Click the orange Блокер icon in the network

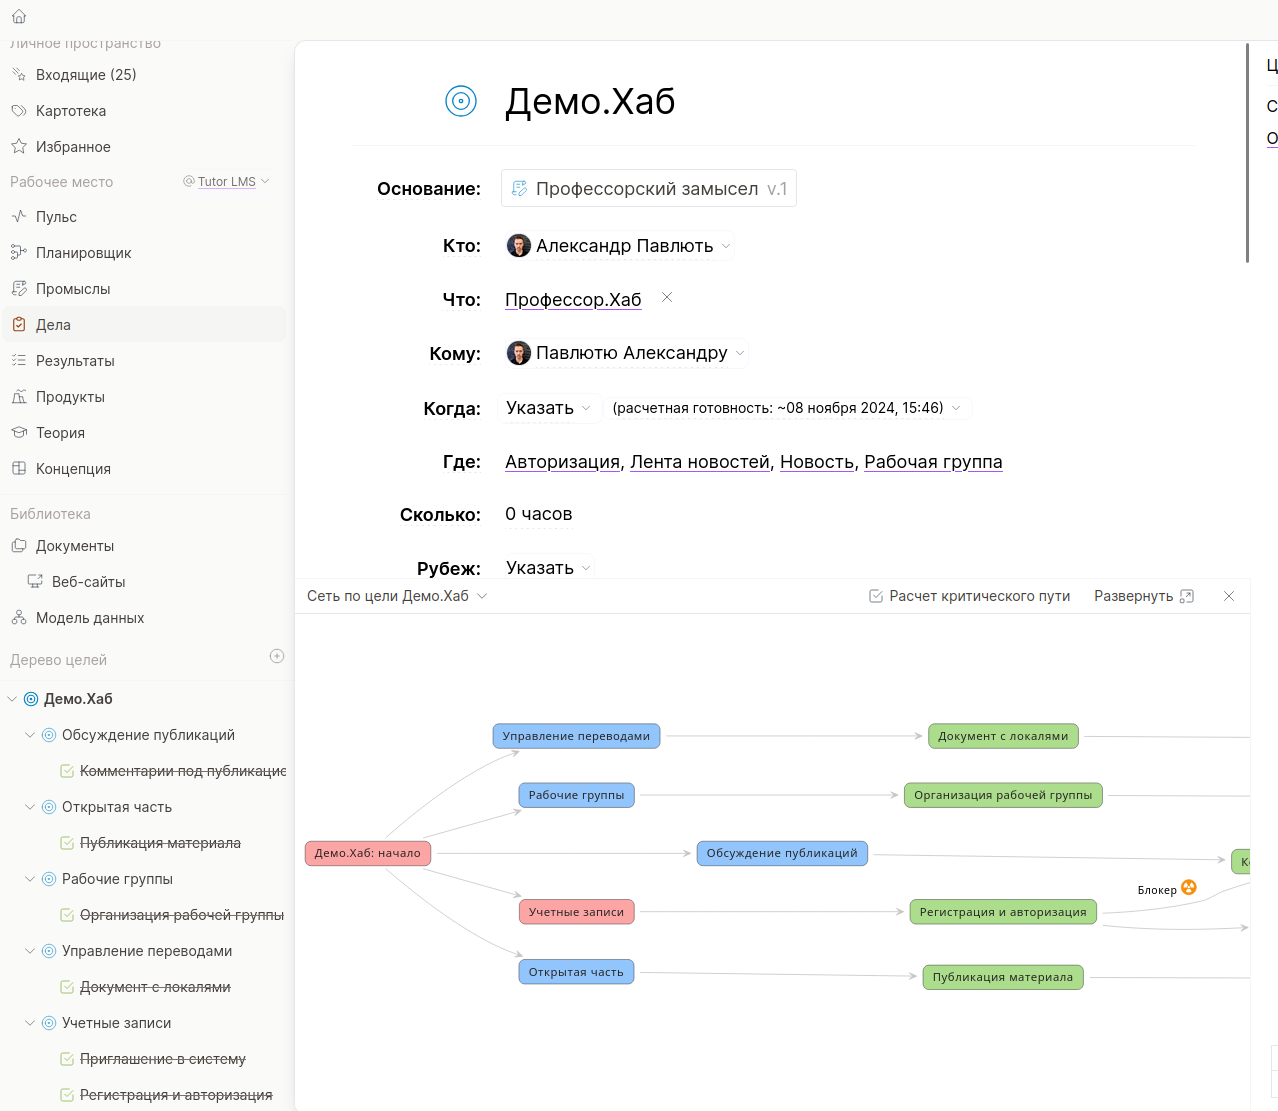(x=1188, y=887)
